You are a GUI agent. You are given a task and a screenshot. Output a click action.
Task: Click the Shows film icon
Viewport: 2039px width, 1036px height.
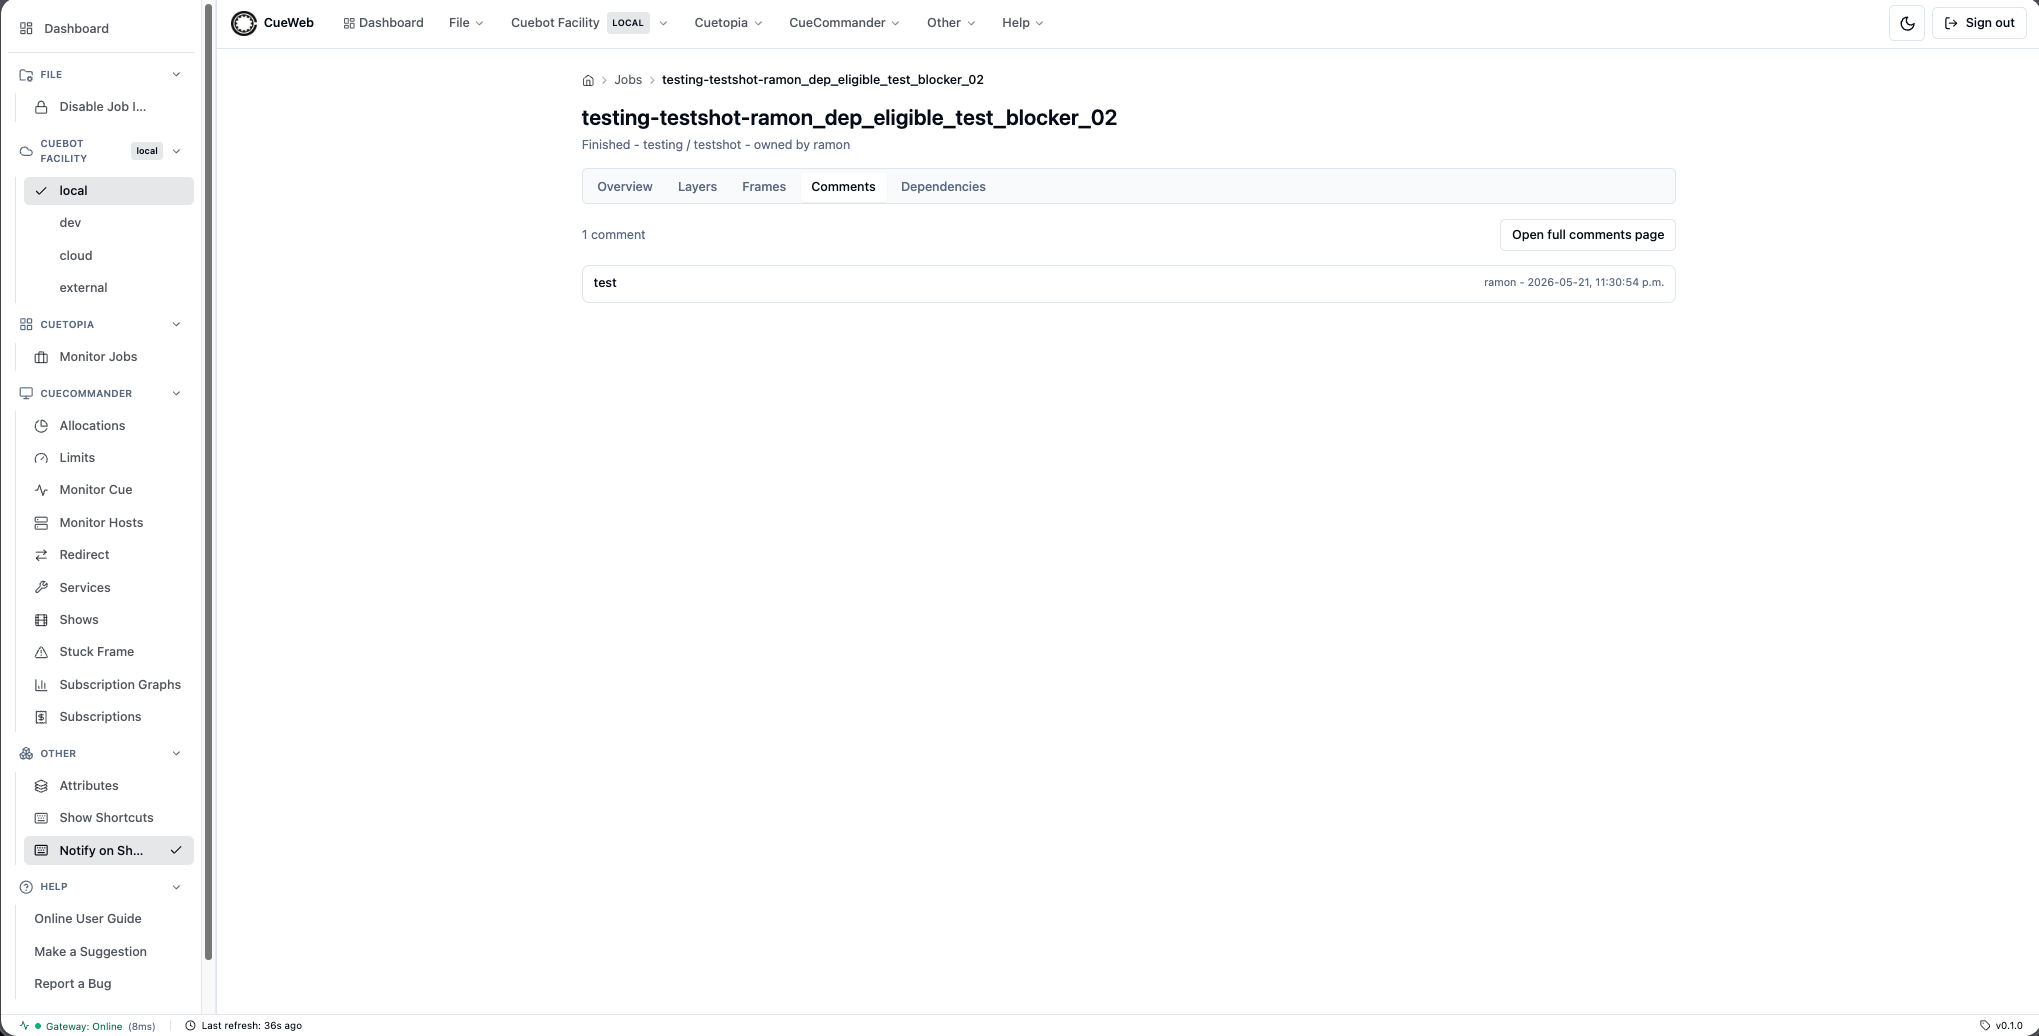pos(41,620)
